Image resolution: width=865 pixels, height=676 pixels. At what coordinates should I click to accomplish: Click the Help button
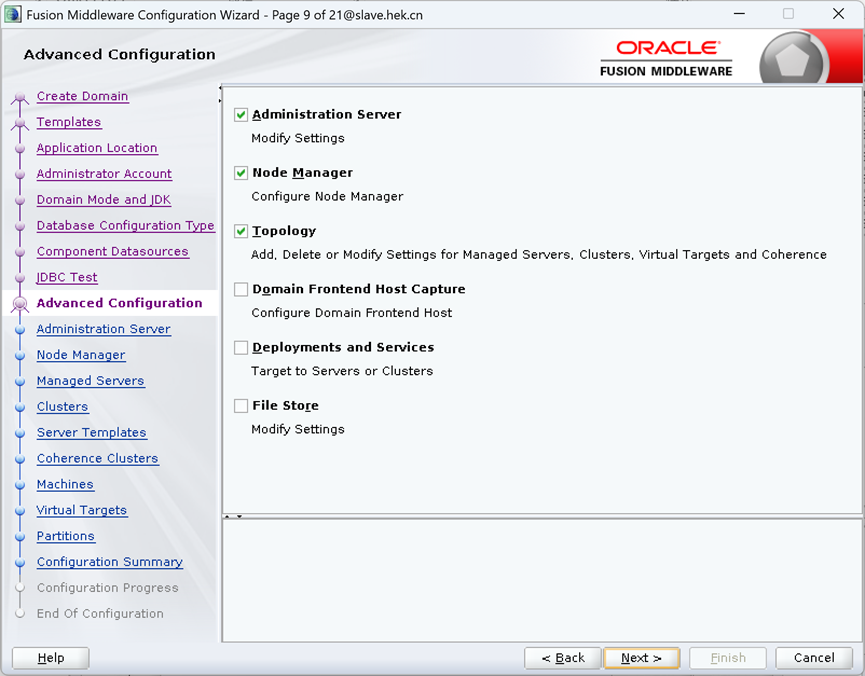coord(51,658)
